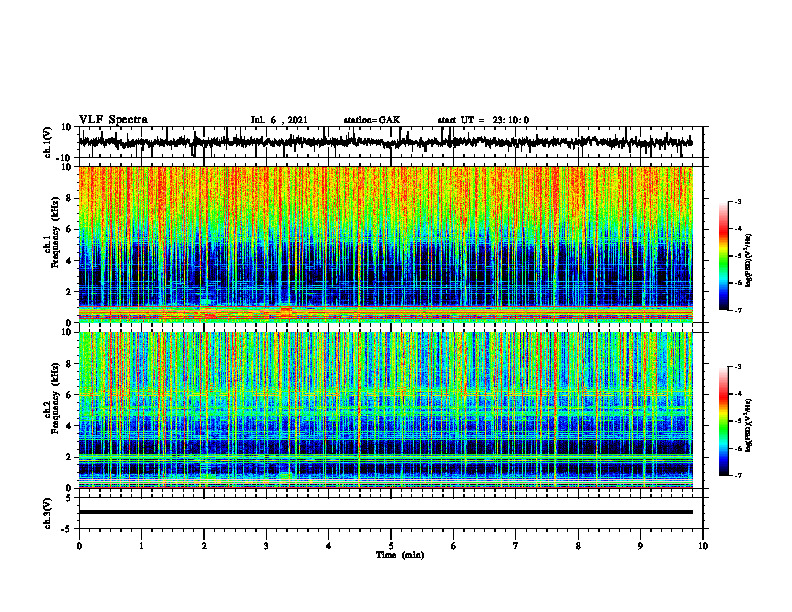Click time axis tick label "9"
Screen dimensions: 792x612
click(640, 546)
